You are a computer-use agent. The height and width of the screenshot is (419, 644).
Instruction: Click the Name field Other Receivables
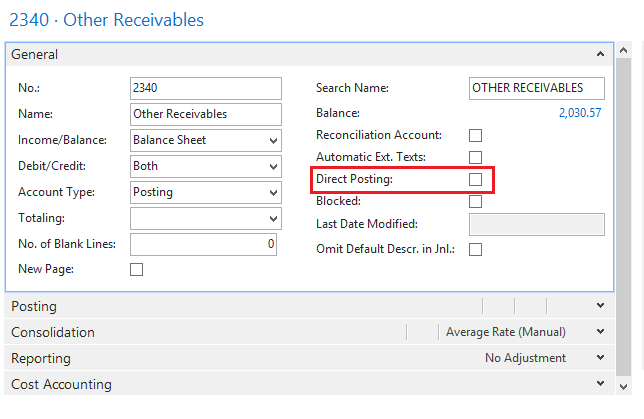206,114
